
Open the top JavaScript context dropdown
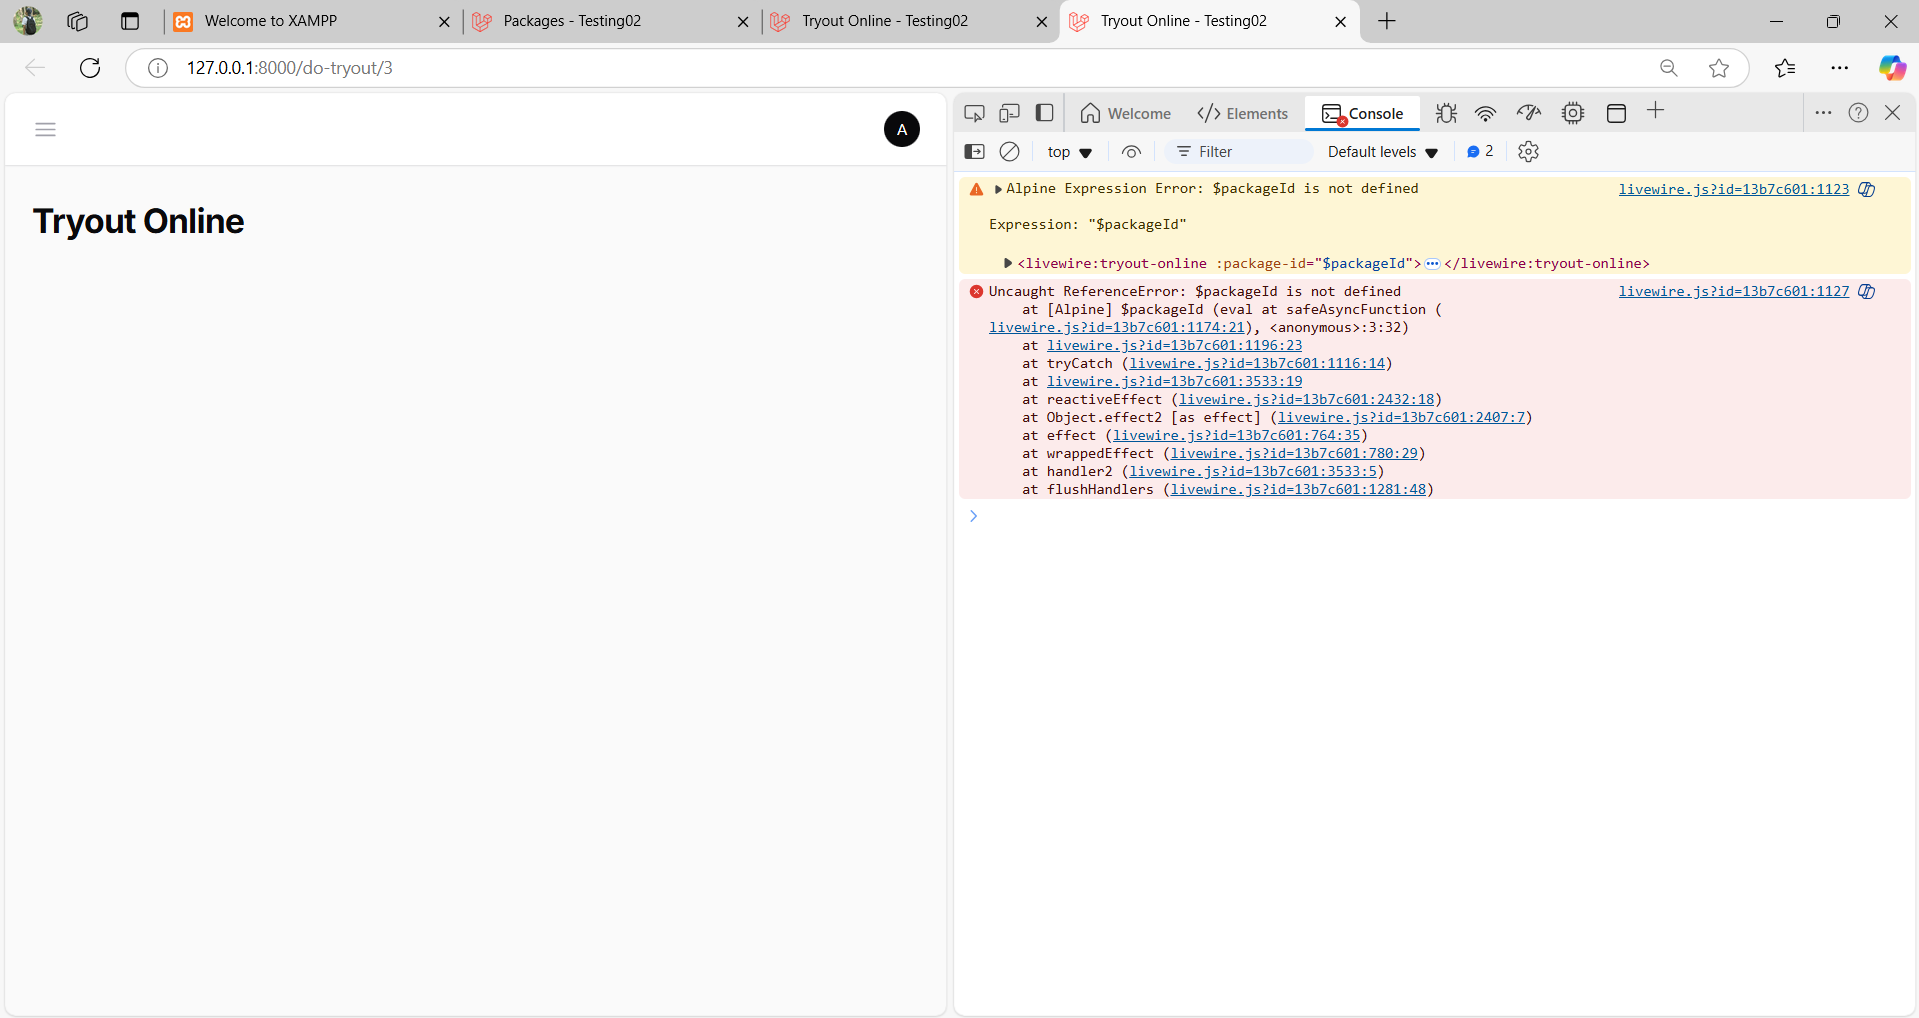pos(1069,152)
